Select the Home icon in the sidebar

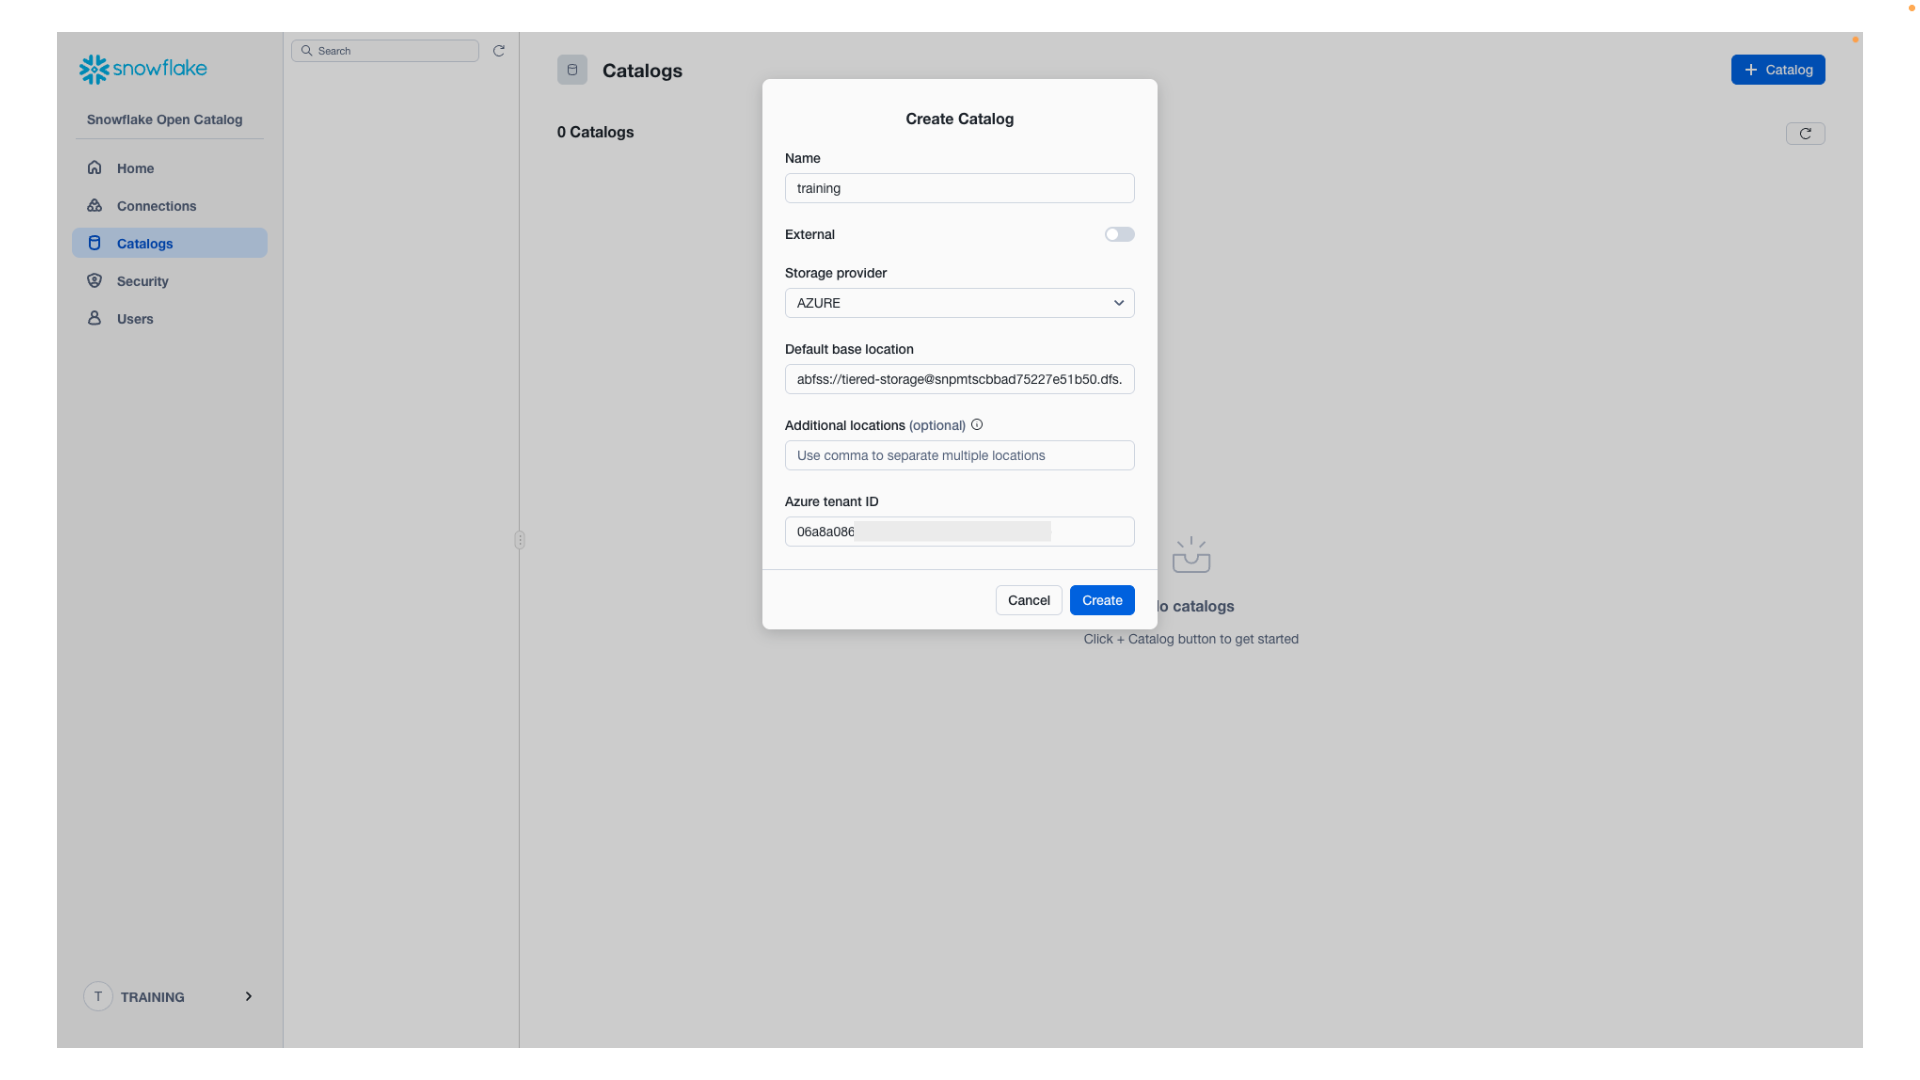[x=94, y=168]
